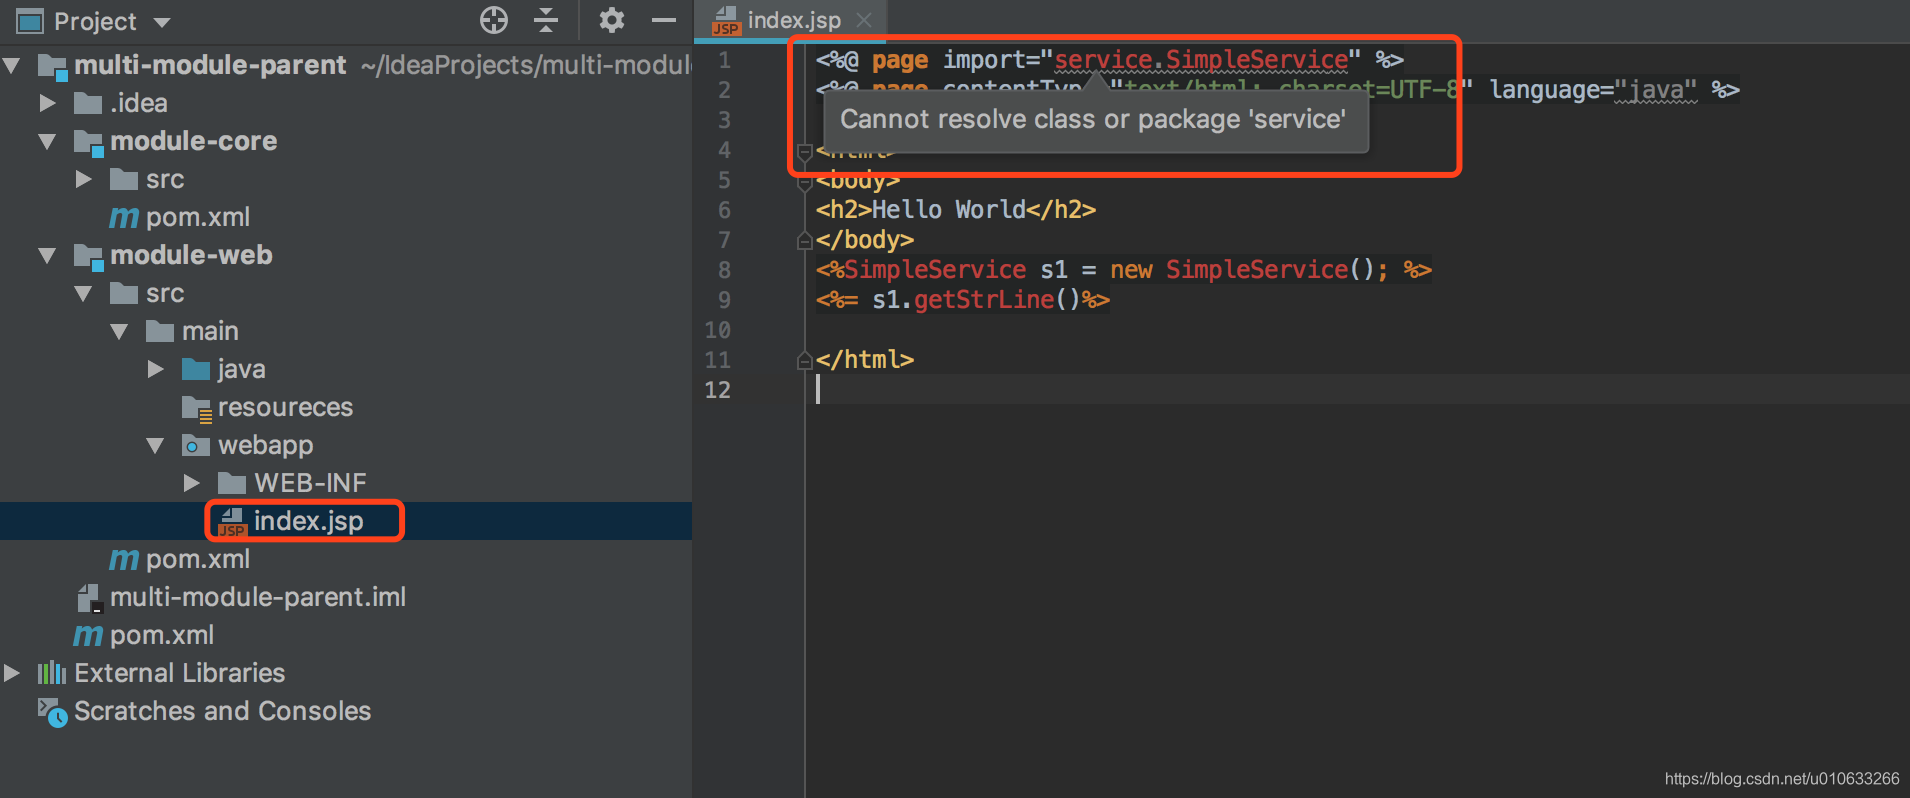Click the webapp web-resource folder icon

(196, 445)
